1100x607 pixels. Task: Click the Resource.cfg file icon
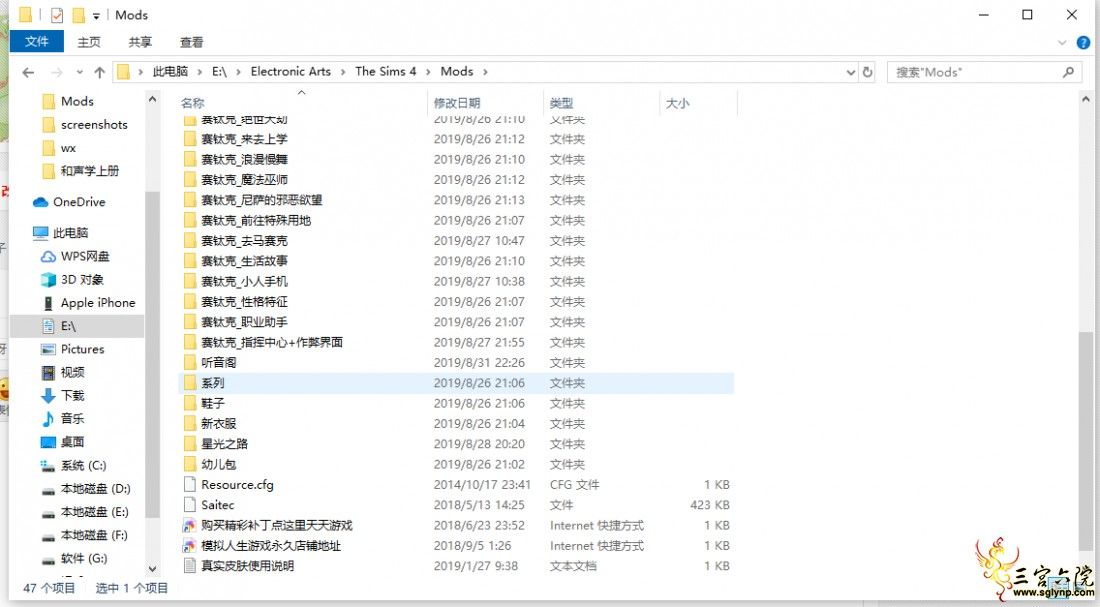[189, 484]
